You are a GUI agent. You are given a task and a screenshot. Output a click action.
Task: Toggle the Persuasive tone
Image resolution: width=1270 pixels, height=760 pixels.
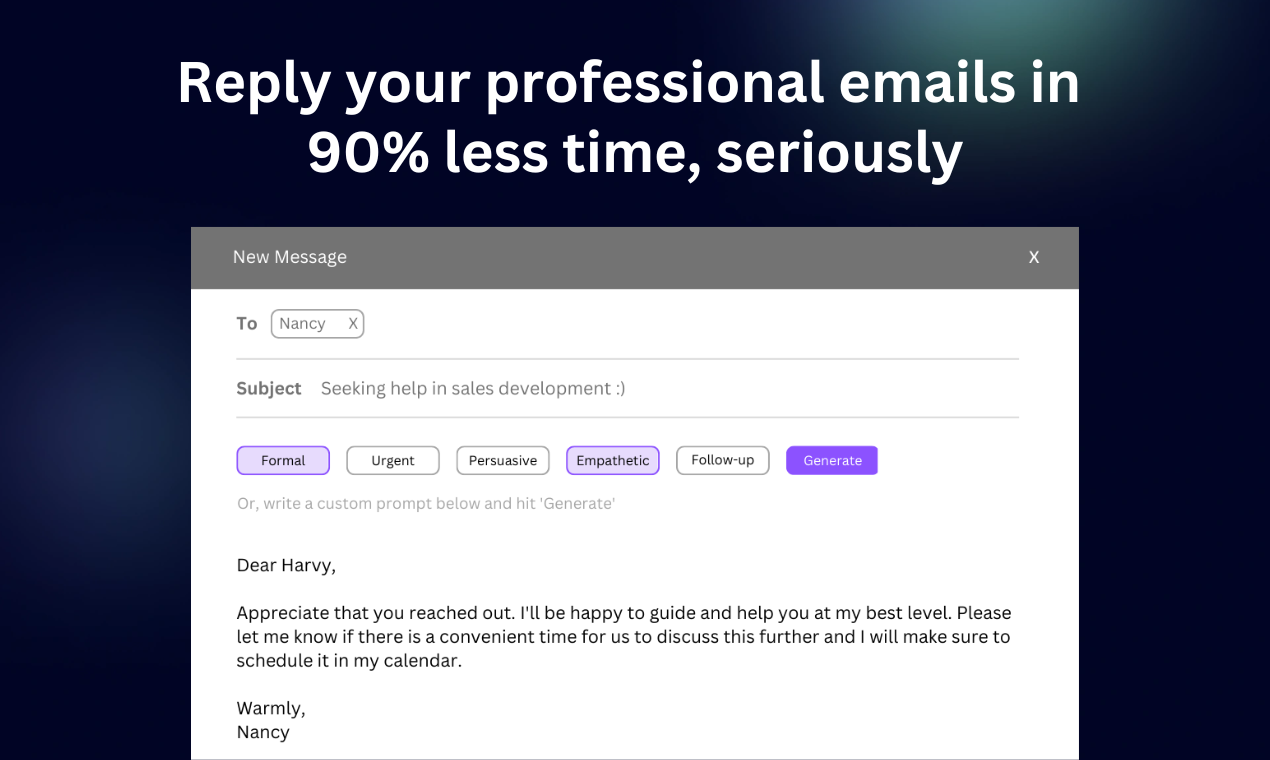502,460
